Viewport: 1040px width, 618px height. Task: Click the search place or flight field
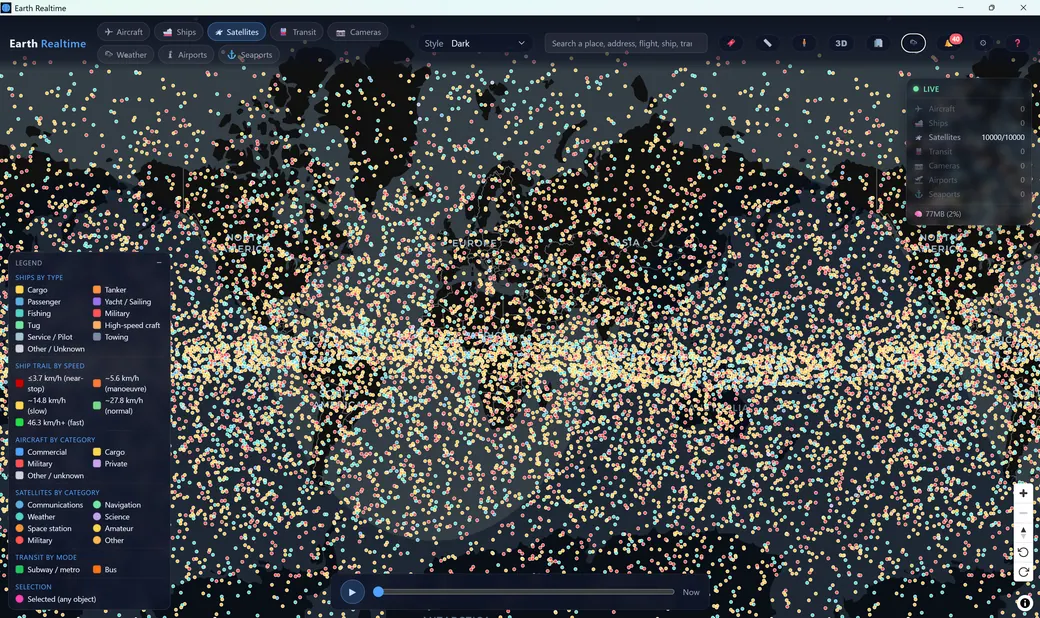(626, 43)
